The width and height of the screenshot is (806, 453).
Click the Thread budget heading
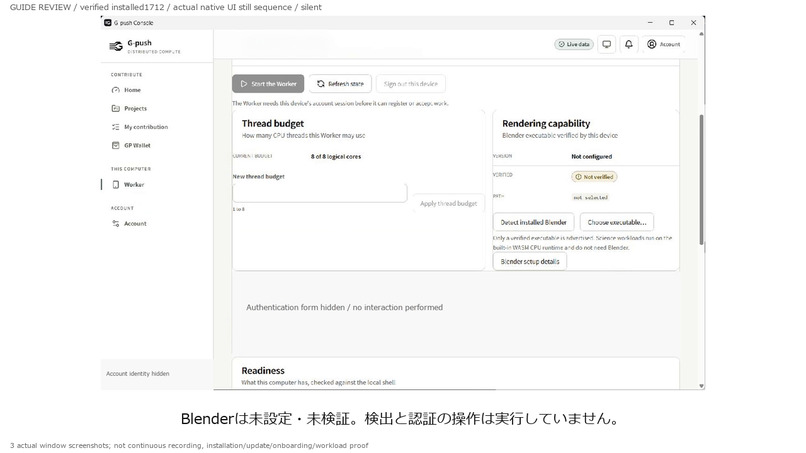pos(272,123)
